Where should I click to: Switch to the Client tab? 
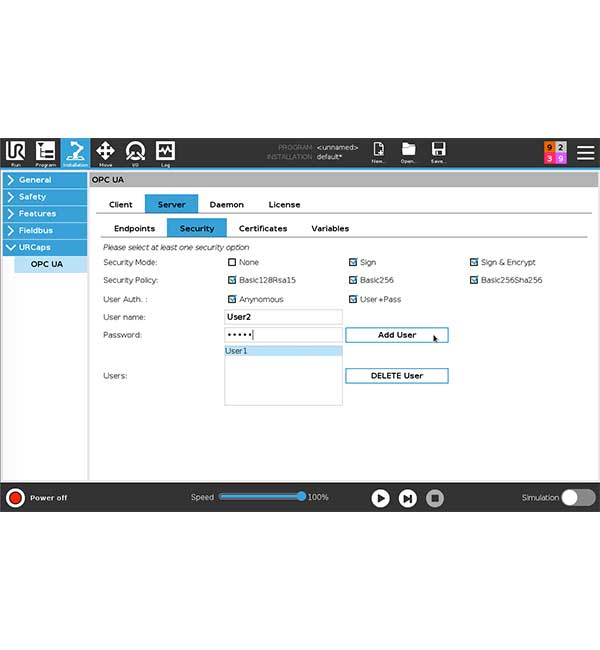[x=121, y=204]
